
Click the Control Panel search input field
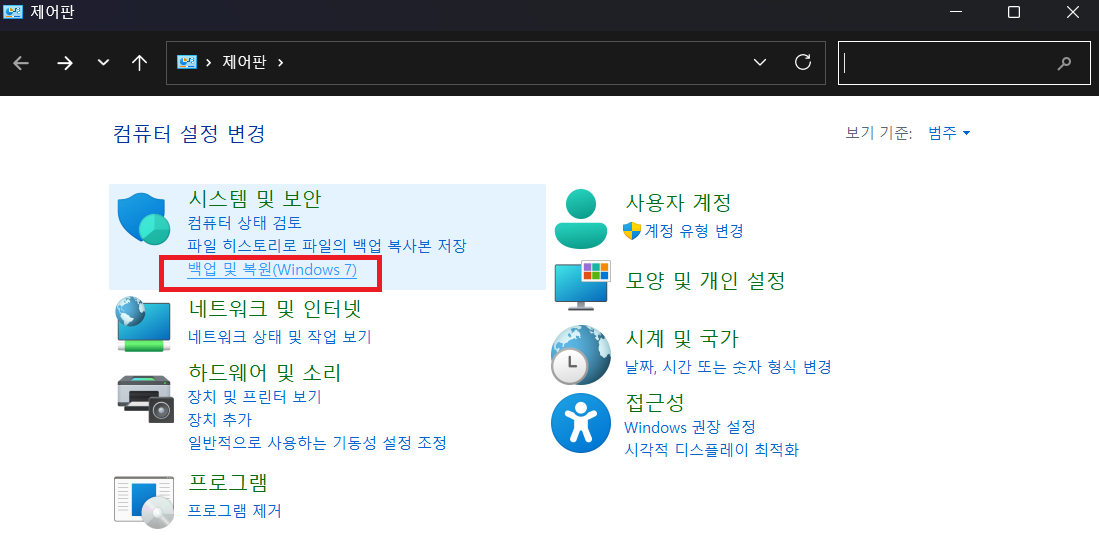tap(964, 63)
